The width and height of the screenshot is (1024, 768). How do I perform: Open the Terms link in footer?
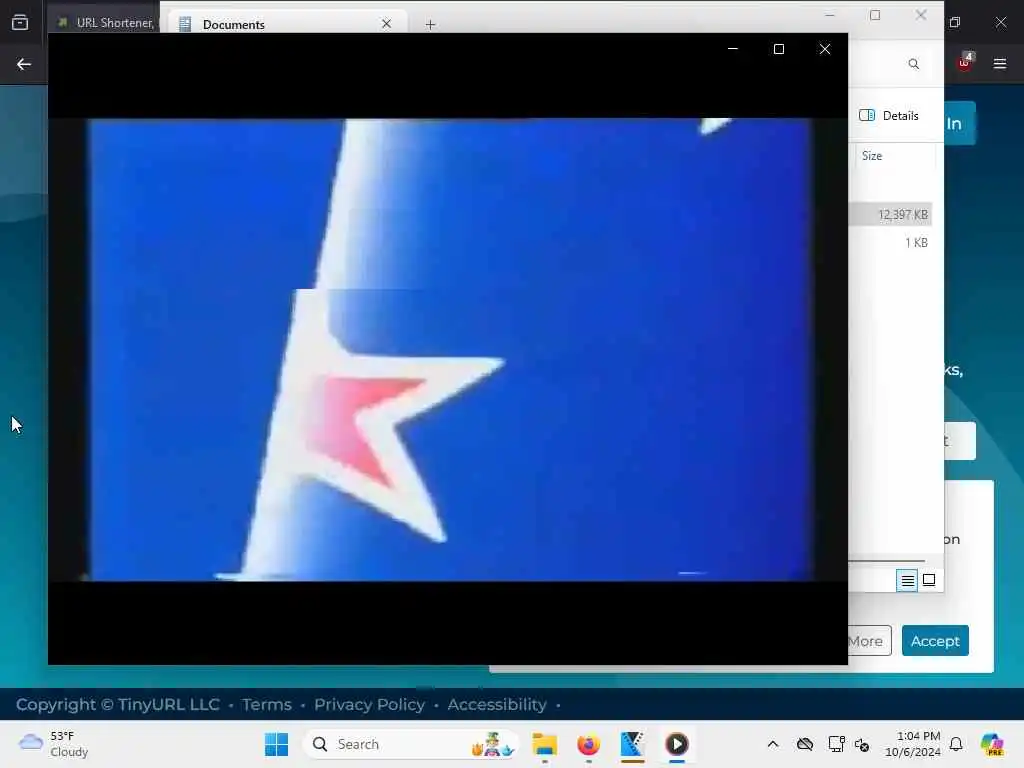pos(266,705)
